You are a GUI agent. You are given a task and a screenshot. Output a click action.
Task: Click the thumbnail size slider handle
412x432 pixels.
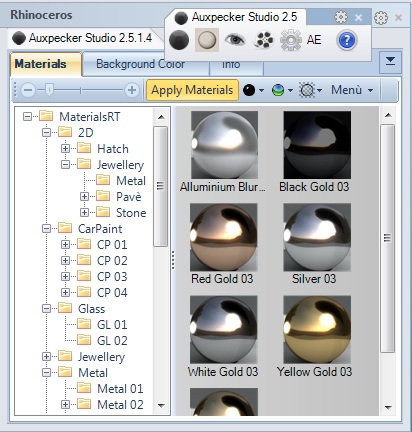49,90
